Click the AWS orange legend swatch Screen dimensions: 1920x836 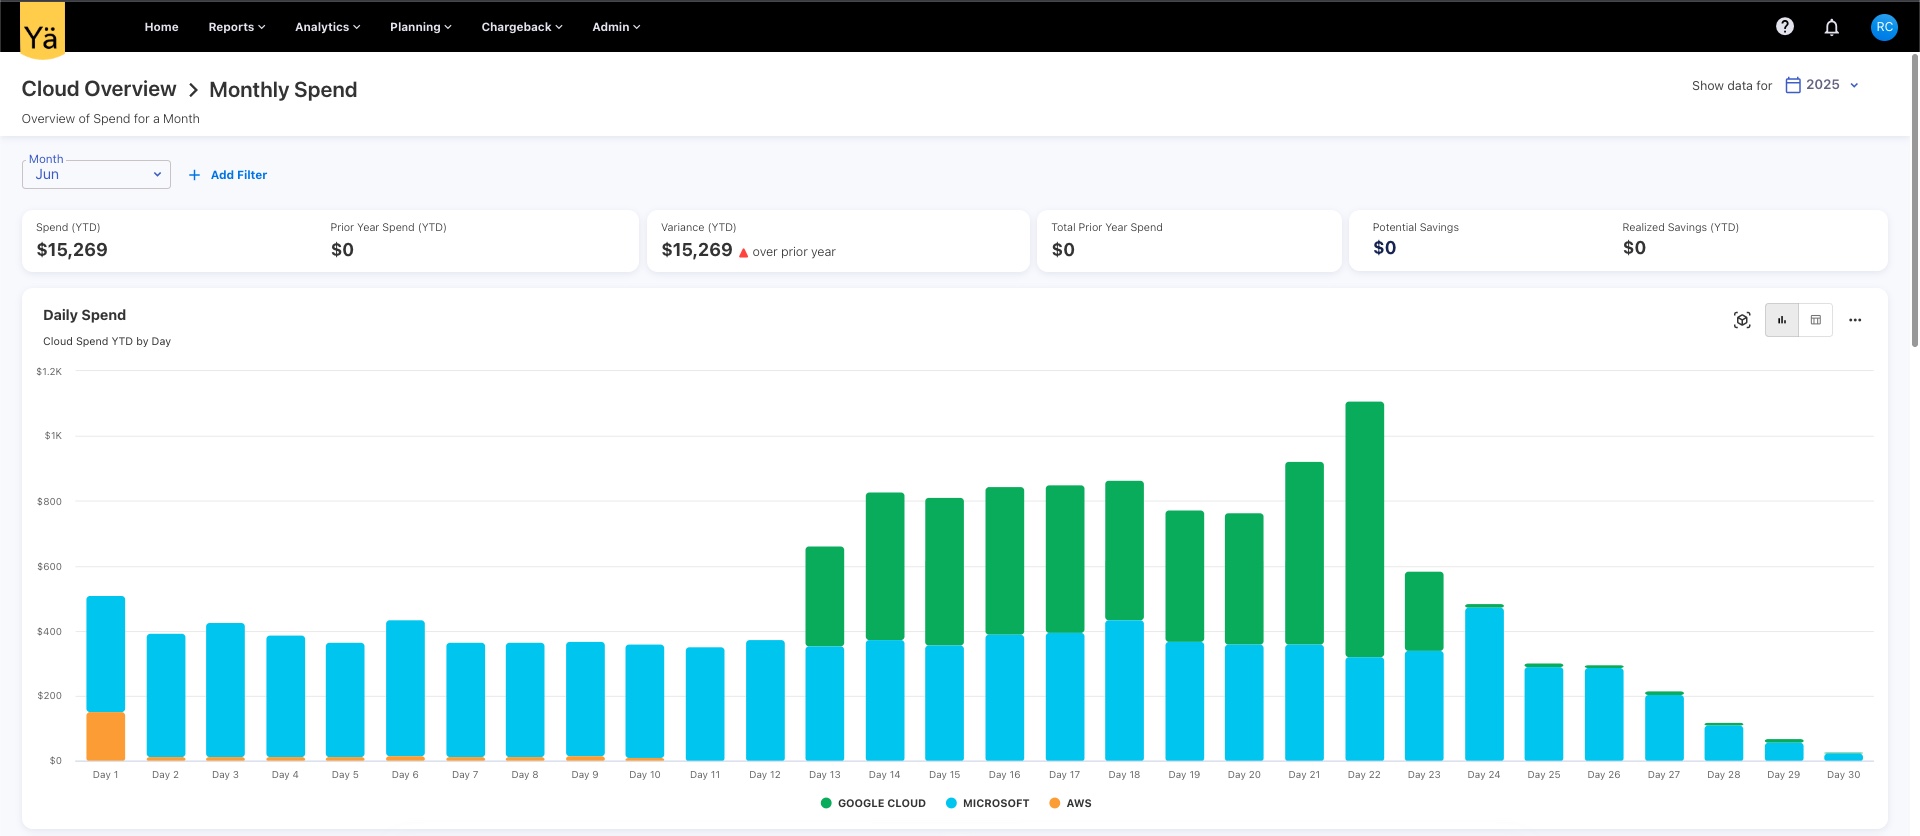[1054, 803]
